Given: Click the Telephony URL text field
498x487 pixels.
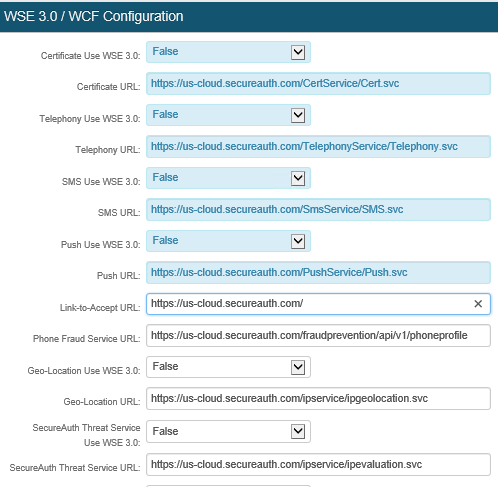Looking at the screenshot, I should [x=318, y=147].
